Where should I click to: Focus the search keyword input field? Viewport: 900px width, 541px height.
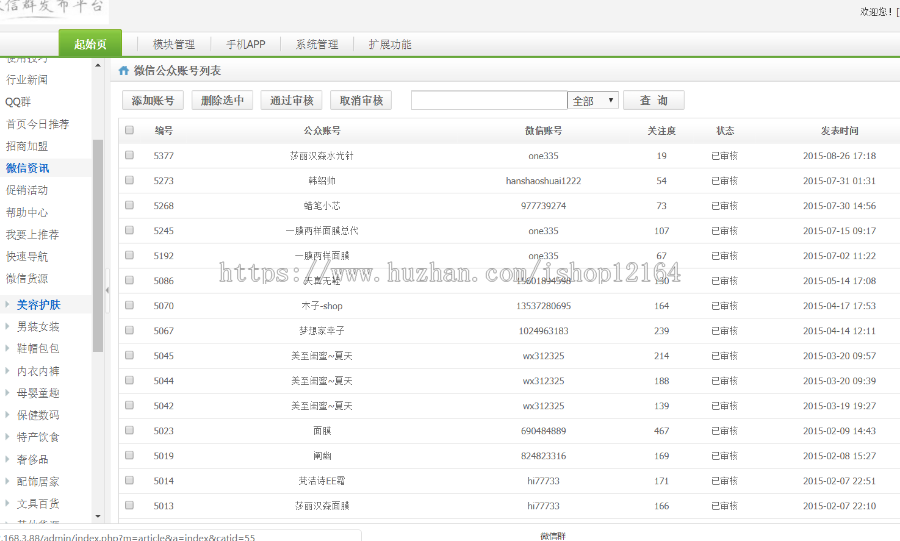pyautogui.click(x=489, y=100)
